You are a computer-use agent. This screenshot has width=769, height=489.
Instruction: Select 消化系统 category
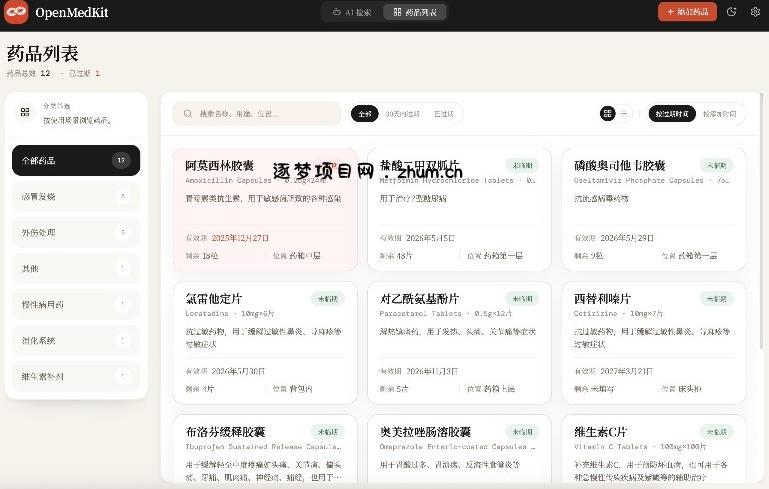pos(76,340)
